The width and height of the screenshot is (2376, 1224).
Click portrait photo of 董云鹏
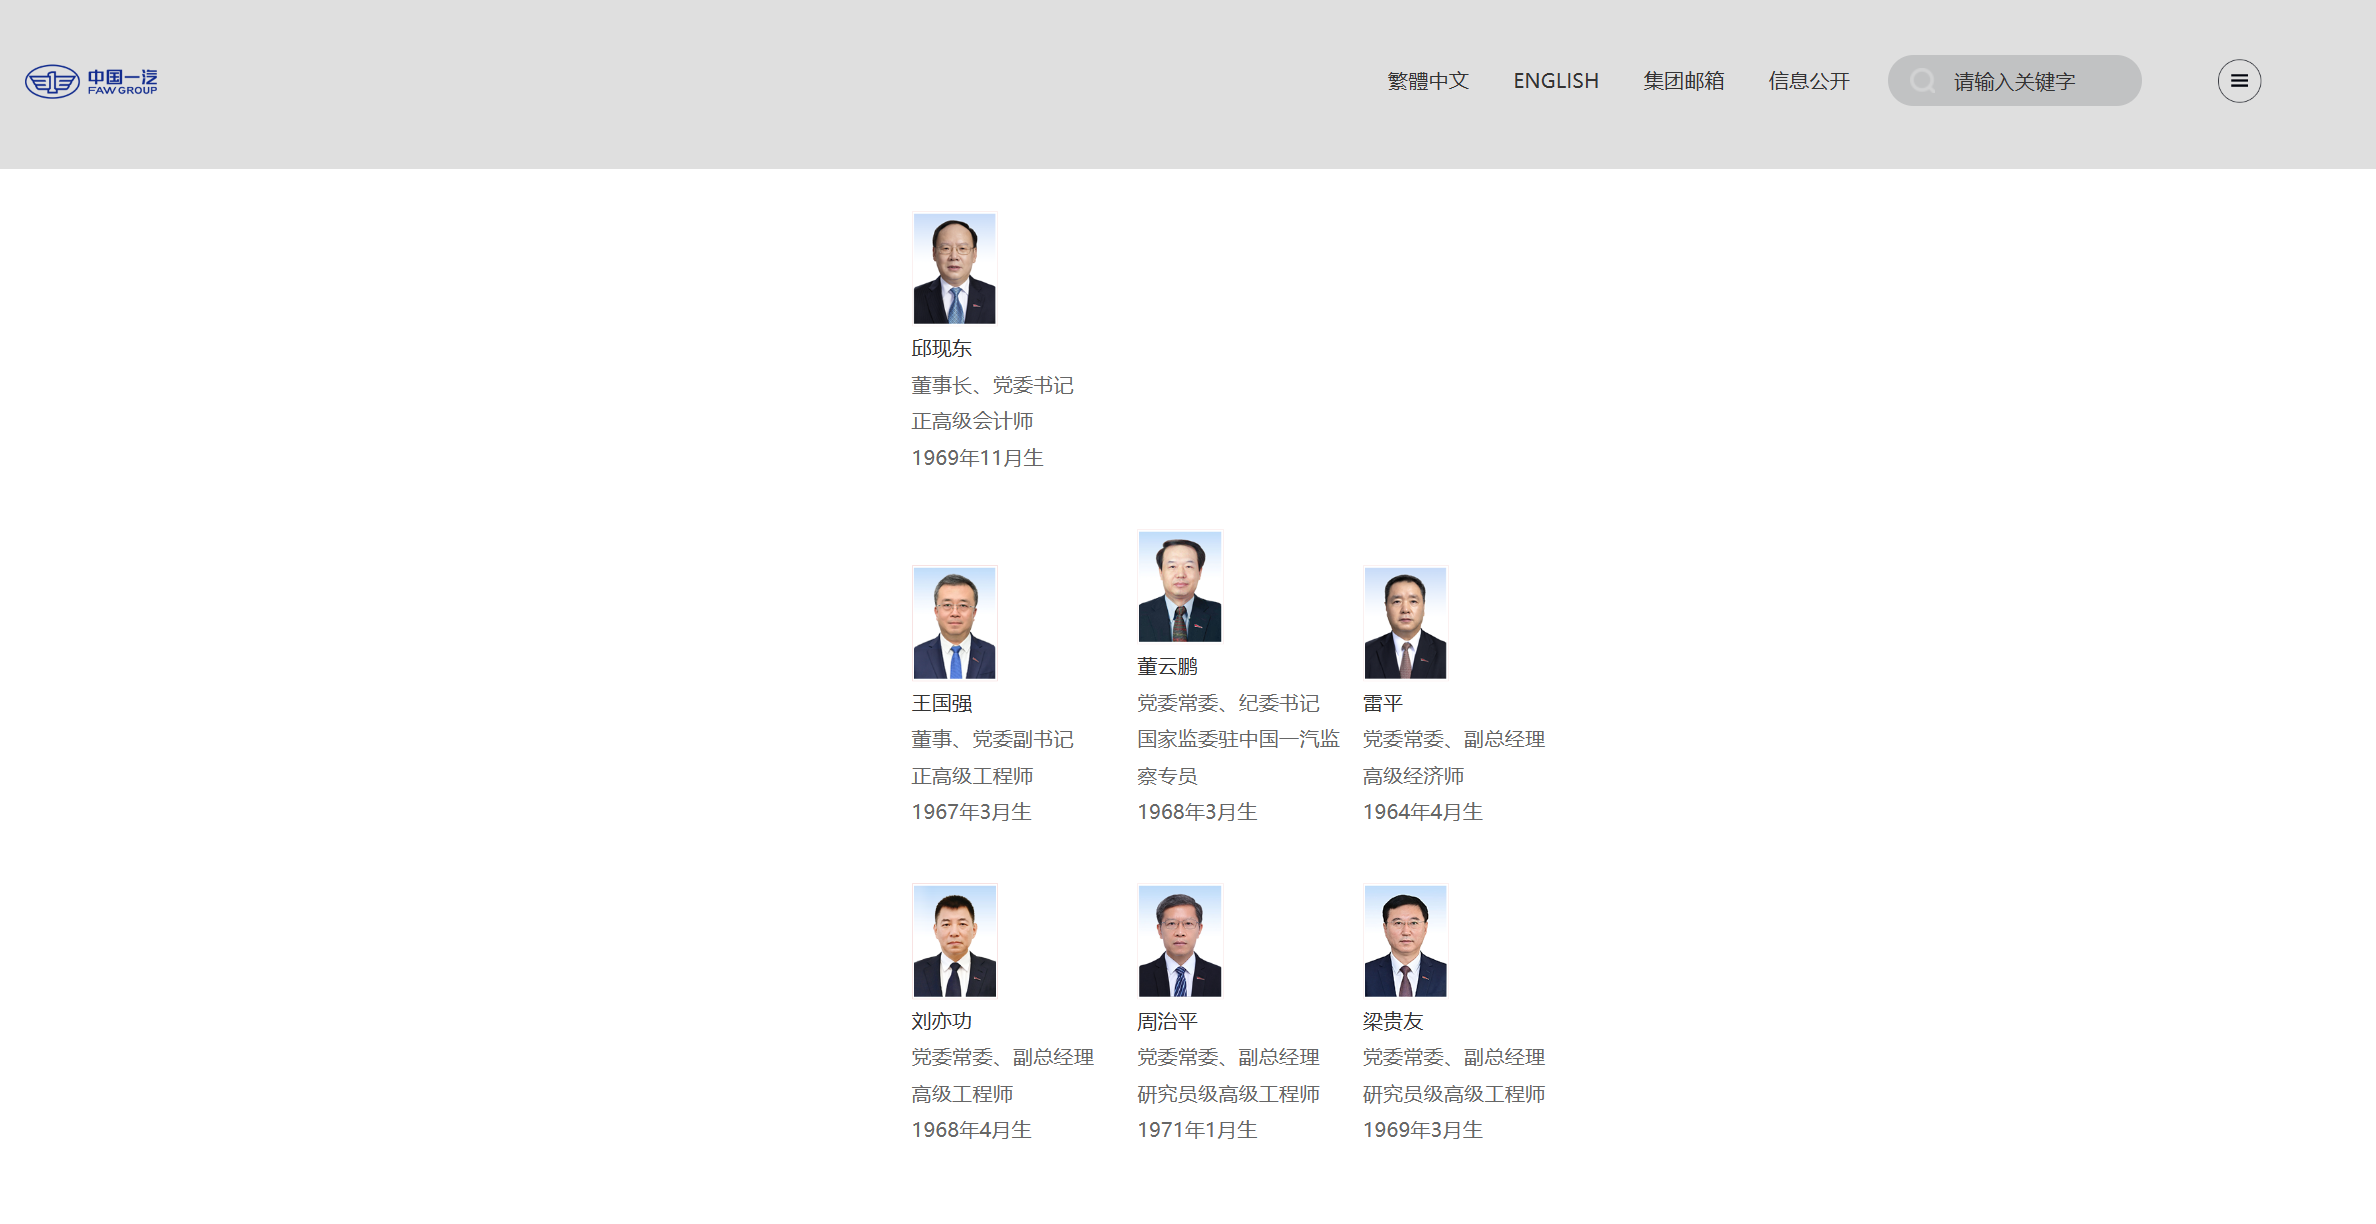point(1179,586)
